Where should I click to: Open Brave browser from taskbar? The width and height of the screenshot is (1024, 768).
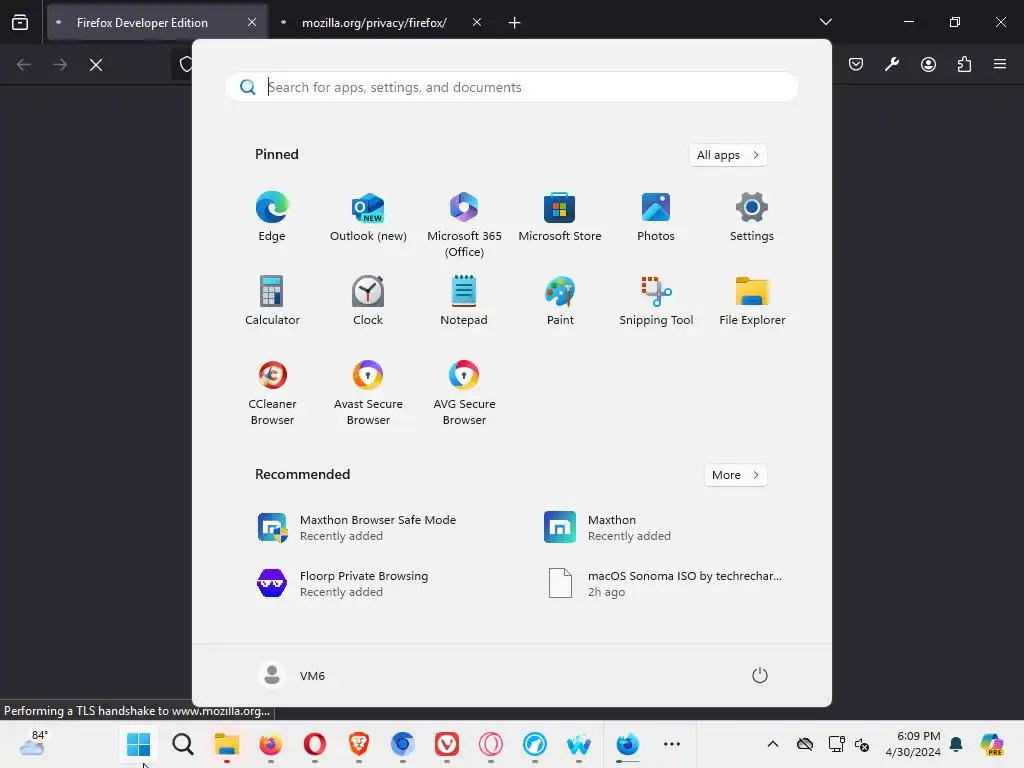pyautogui.click(x=359, y=744)
